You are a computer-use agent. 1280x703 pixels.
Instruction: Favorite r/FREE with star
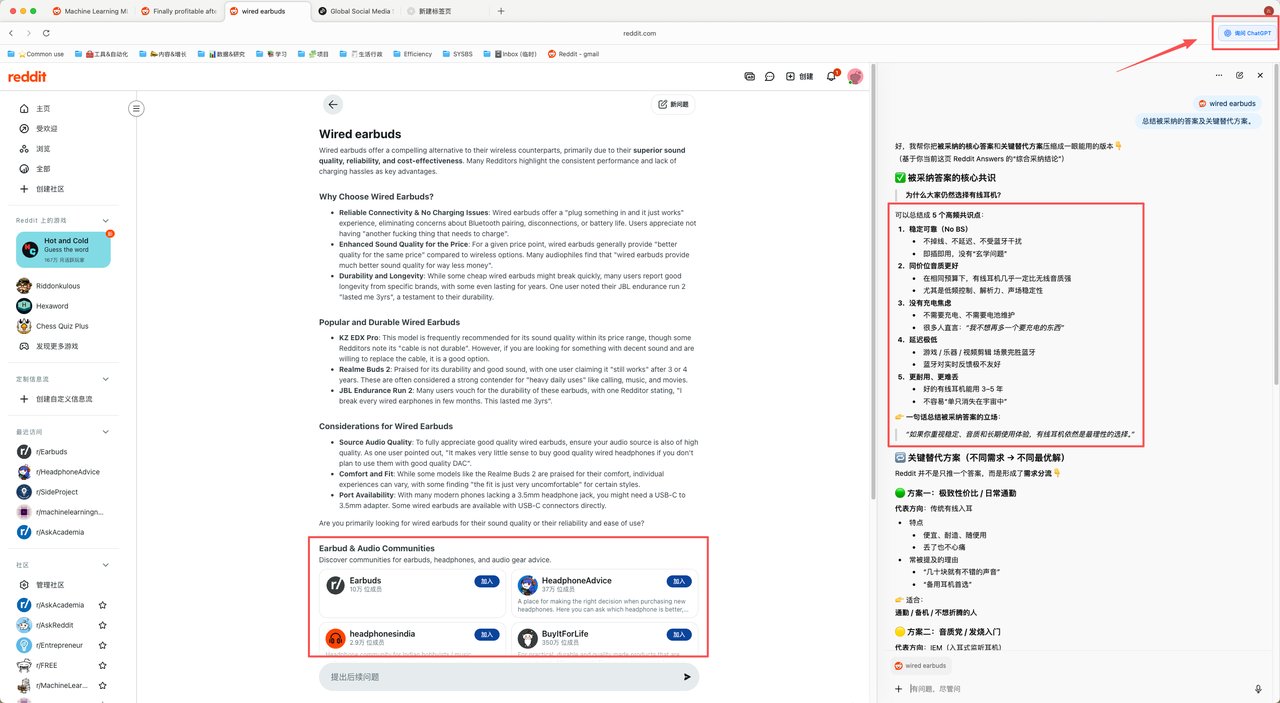tap(102, 665)
